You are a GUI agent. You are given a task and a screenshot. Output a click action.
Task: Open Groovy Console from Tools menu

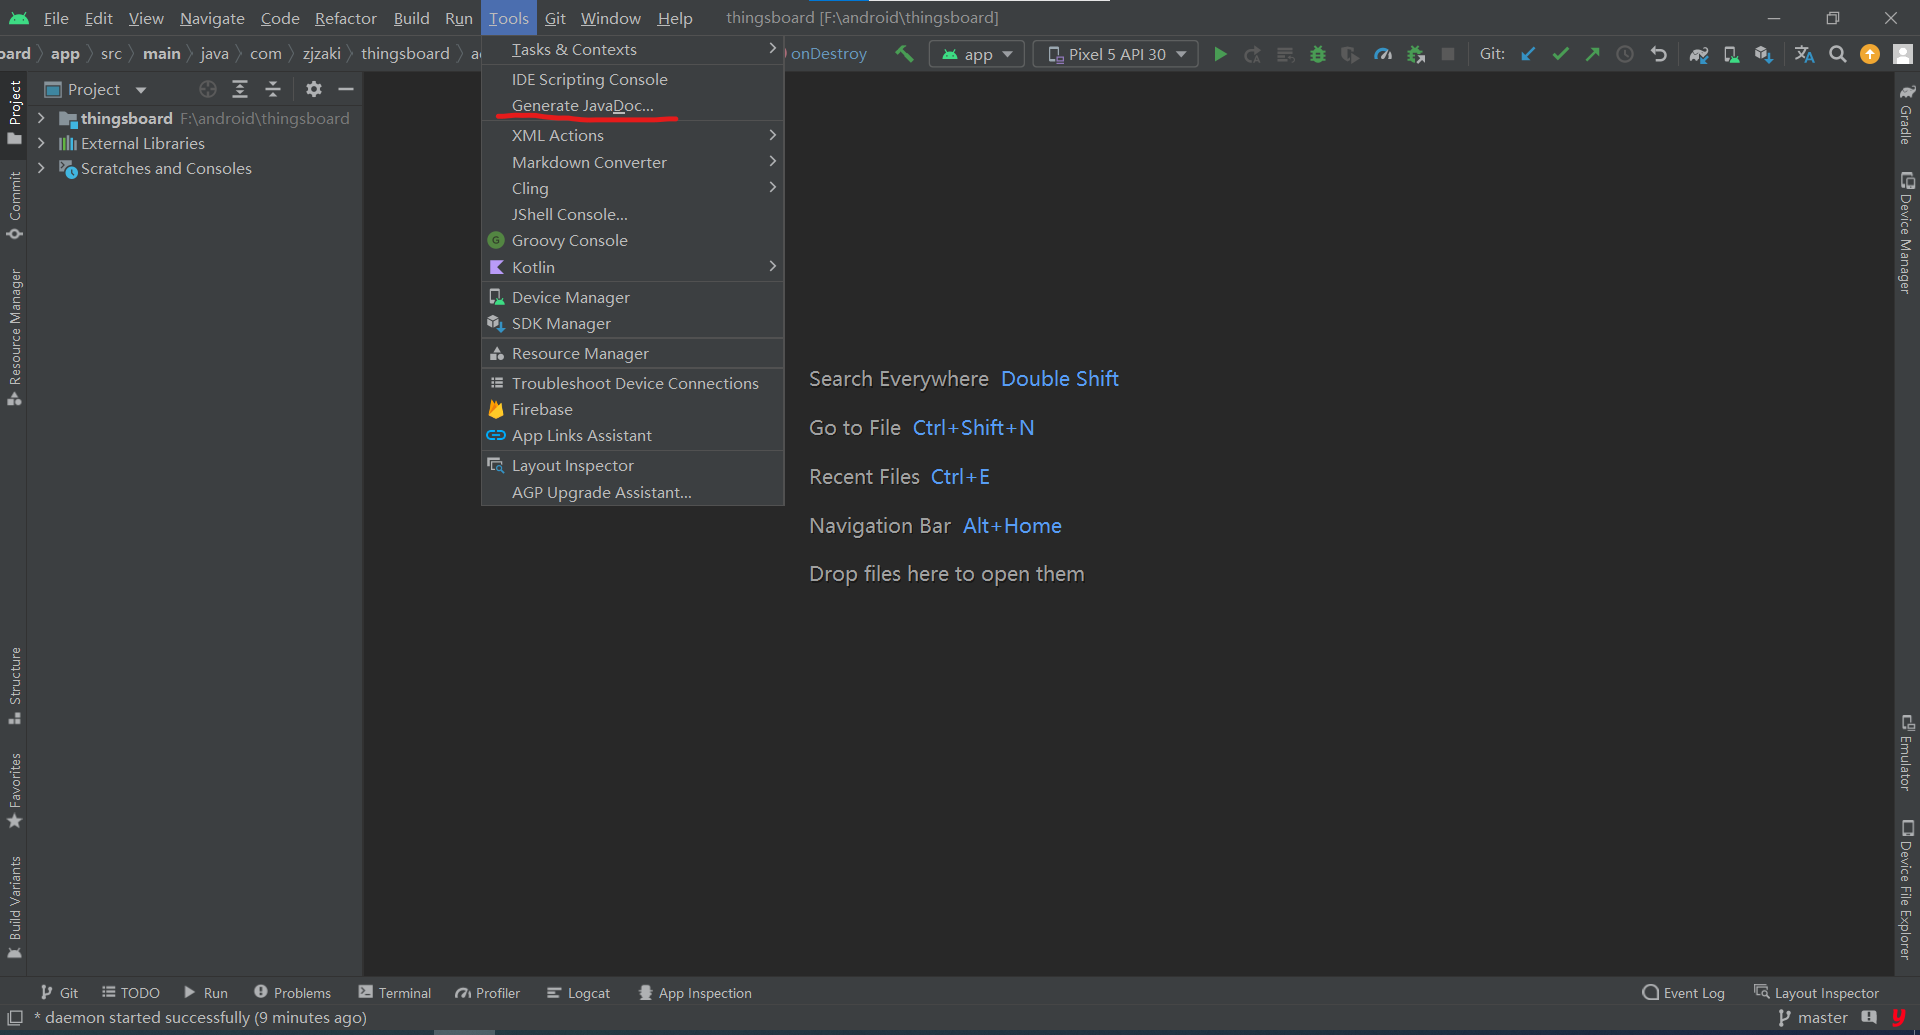pos(633,240)
